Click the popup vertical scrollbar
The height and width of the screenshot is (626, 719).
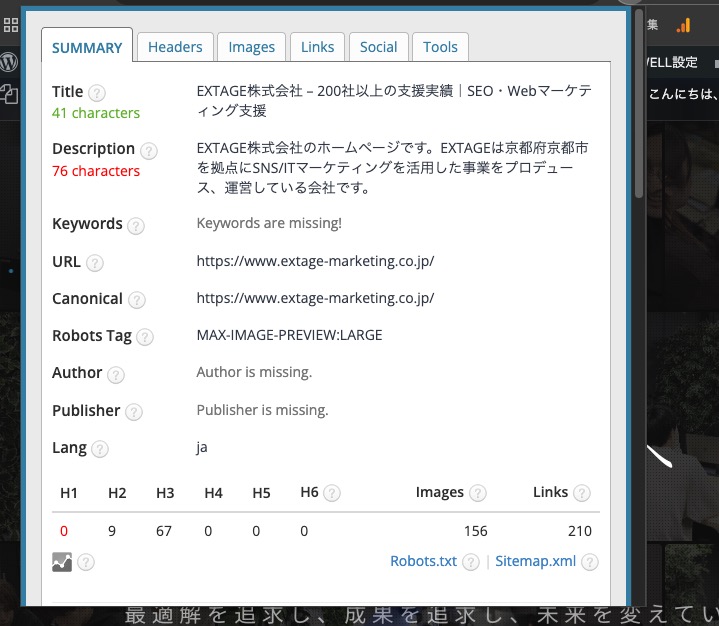point(638,103)
